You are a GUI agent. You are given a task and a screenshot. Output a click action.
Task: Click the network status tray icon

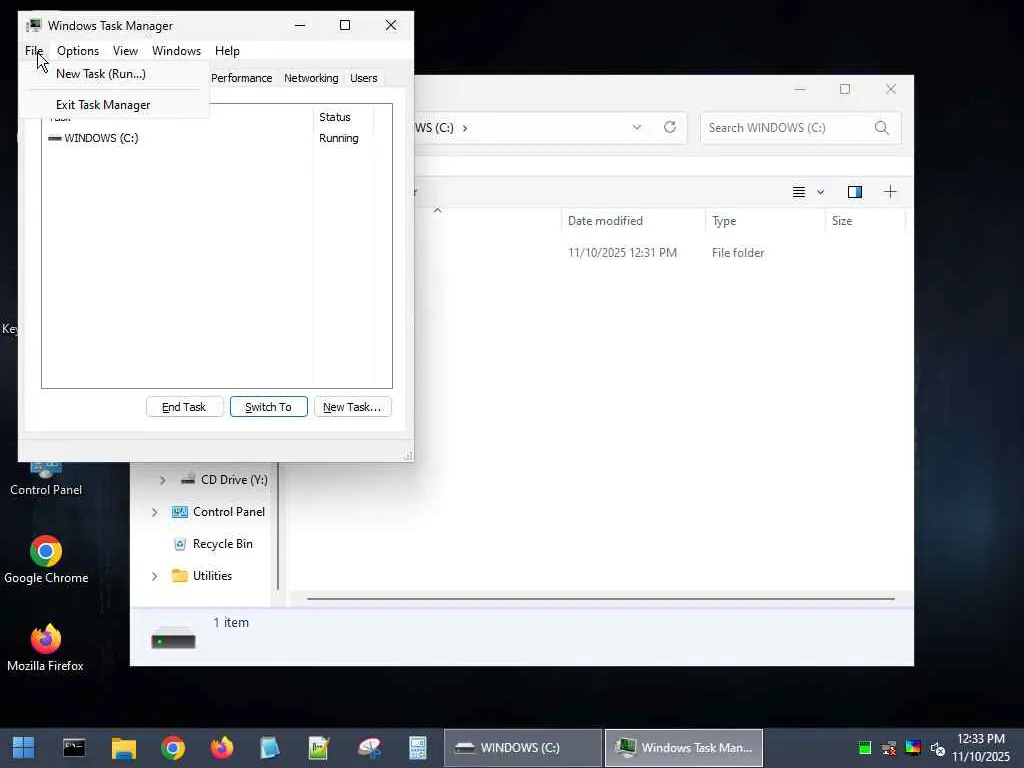(x=889, y=748)
